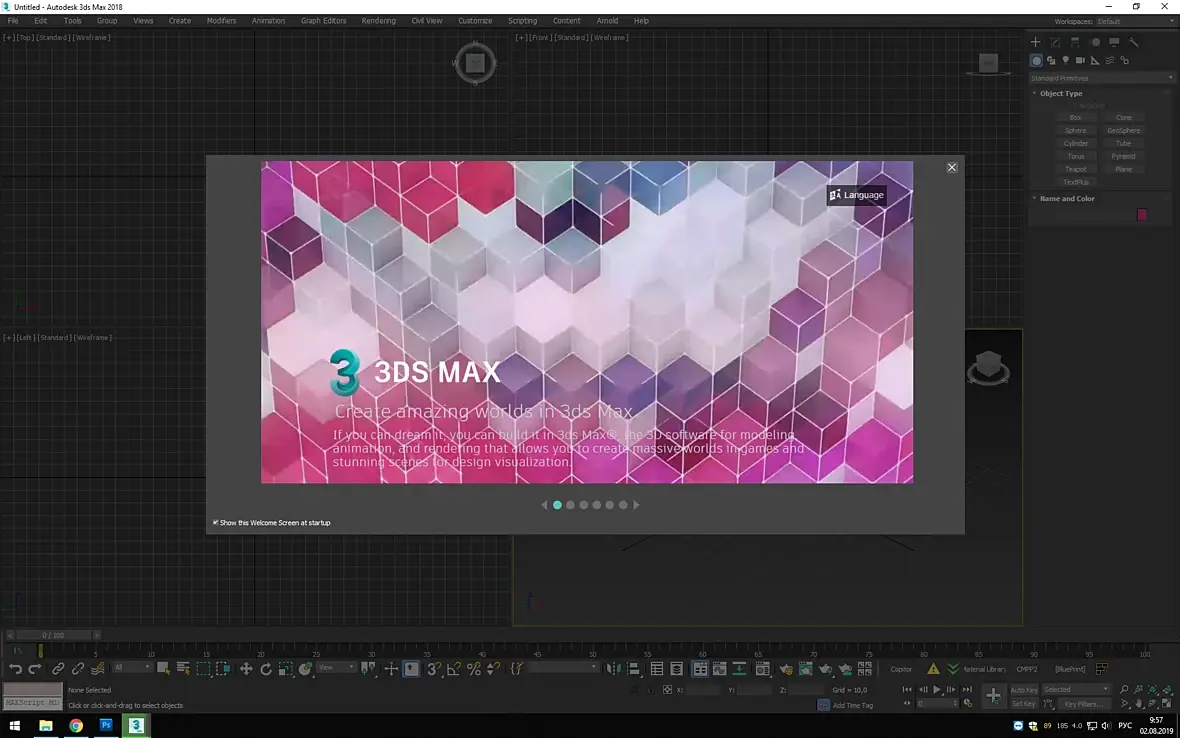Open the Modifiers menu

coord(221,21)
